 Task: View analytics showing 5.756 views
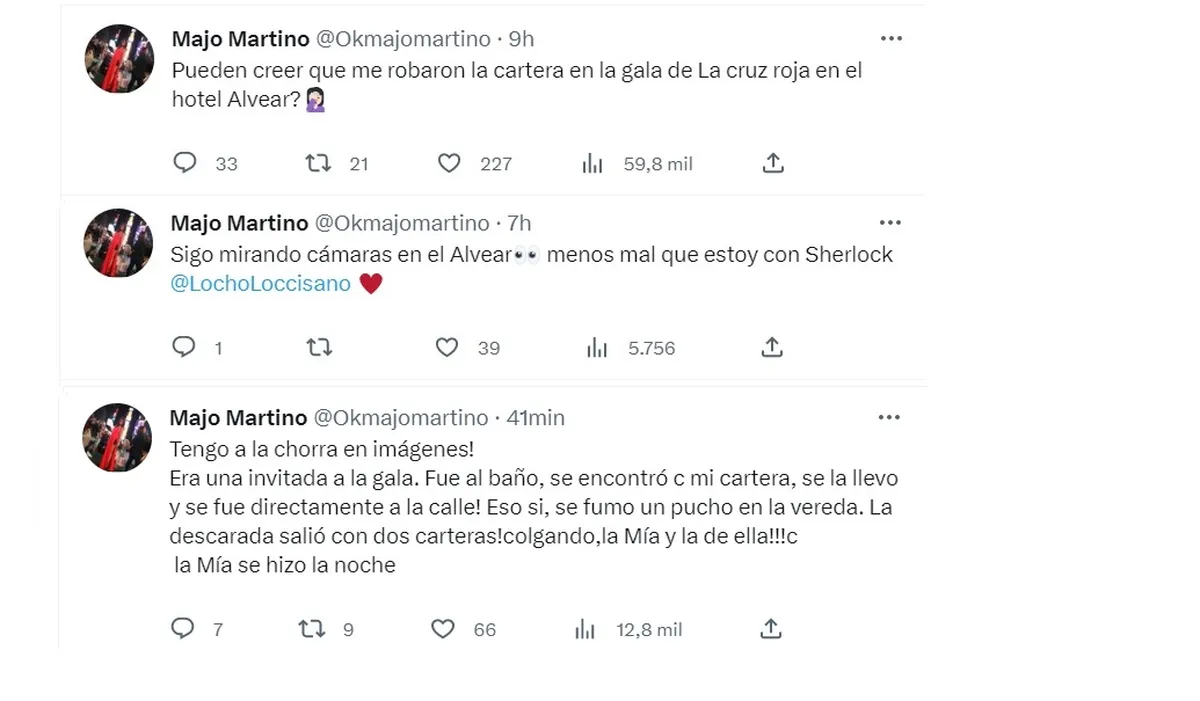(x=597, y=348)
